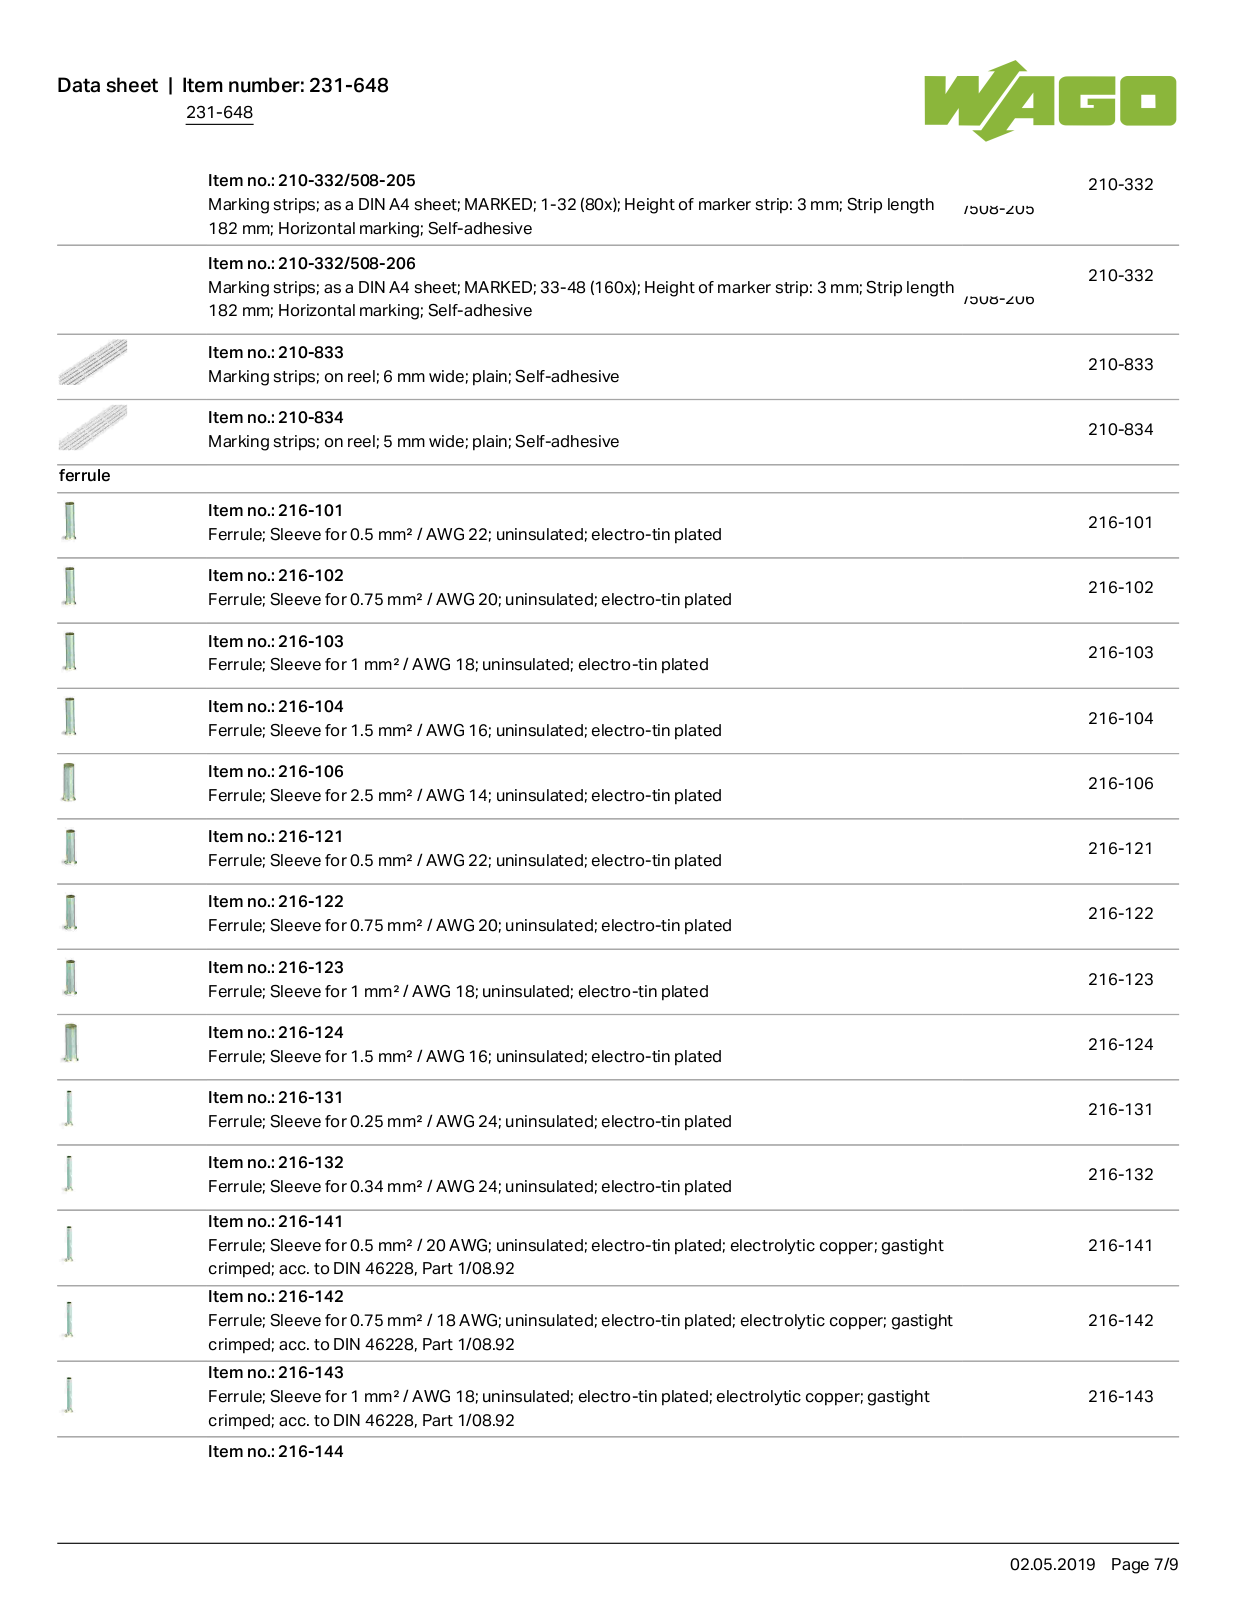Open the 210-834 link in right column
The image size is (1237, 1600).
pos(1120,430)
